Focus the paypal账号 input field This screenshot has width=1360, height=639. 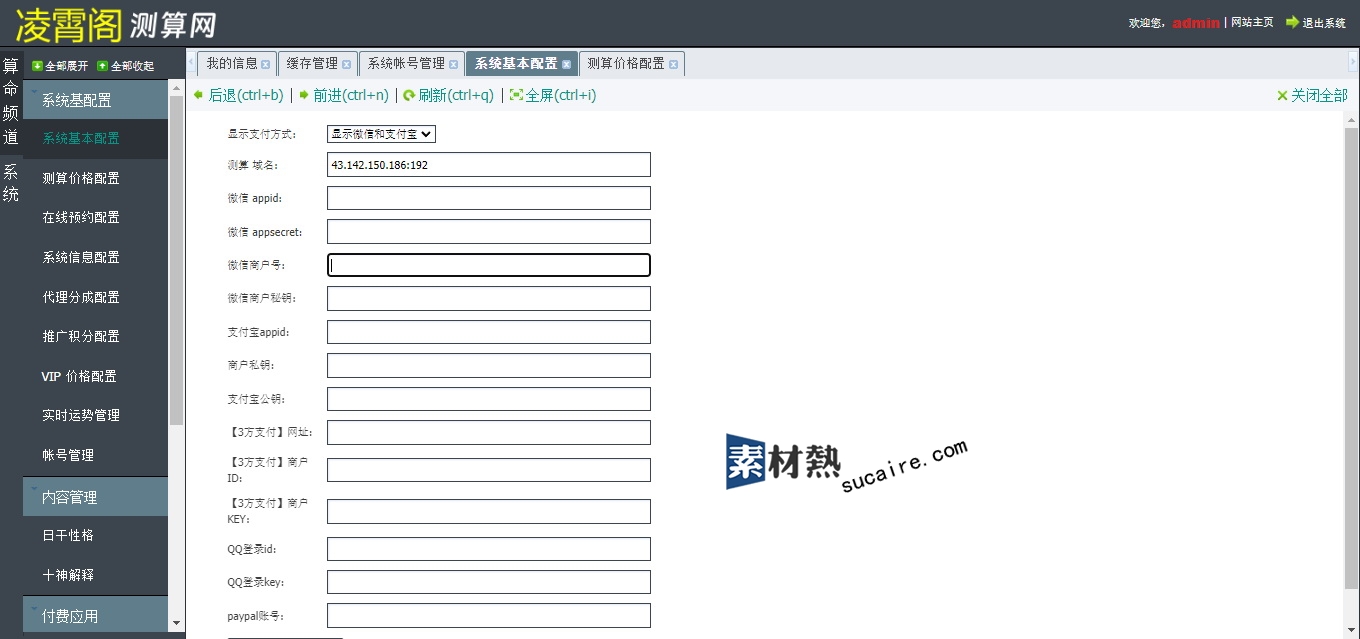point(489,615)
